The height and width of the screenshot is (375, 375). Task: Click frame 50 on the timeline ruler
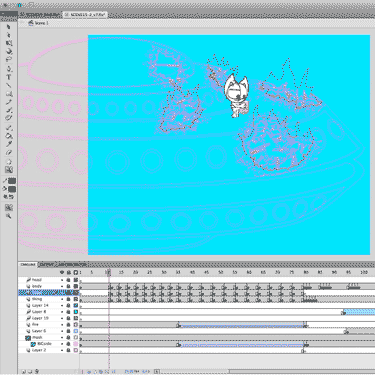pyautogui.click(x=221, y=272)
